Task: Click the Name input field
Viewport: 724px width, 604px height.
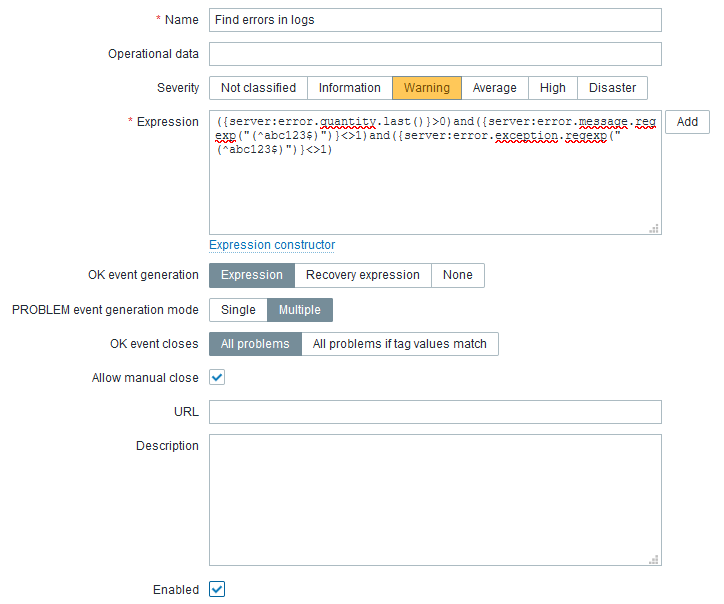Action: point(435,20)
